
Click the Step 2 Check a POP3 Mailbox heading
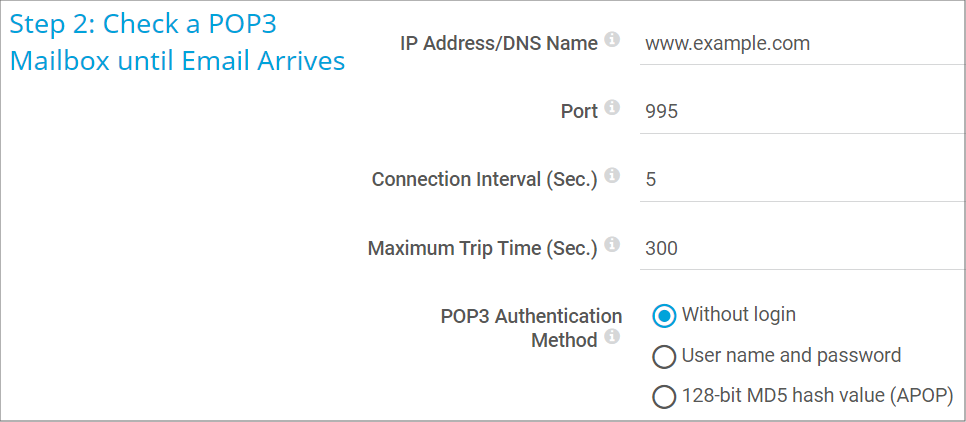coord(177,43)
